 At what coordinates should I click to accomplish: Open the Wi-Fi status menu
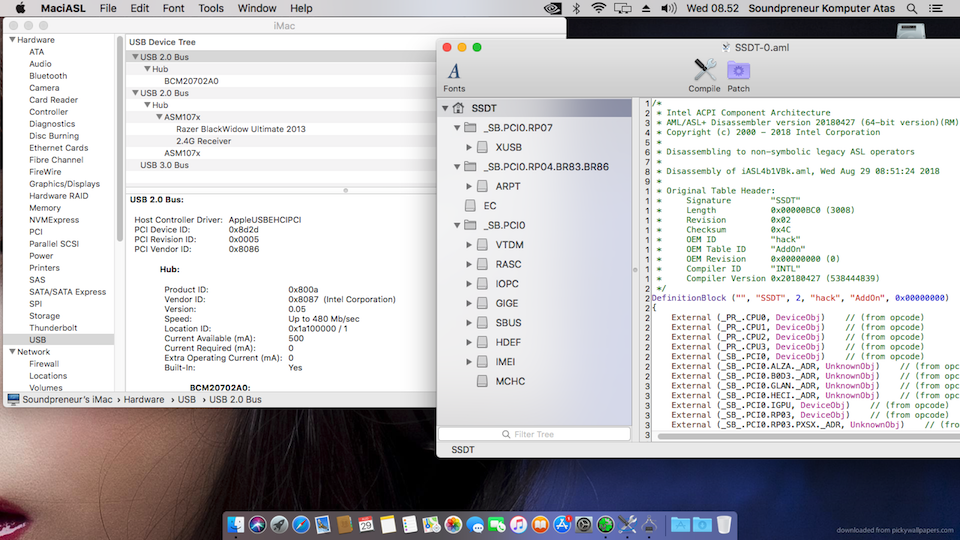click(598, 9)
